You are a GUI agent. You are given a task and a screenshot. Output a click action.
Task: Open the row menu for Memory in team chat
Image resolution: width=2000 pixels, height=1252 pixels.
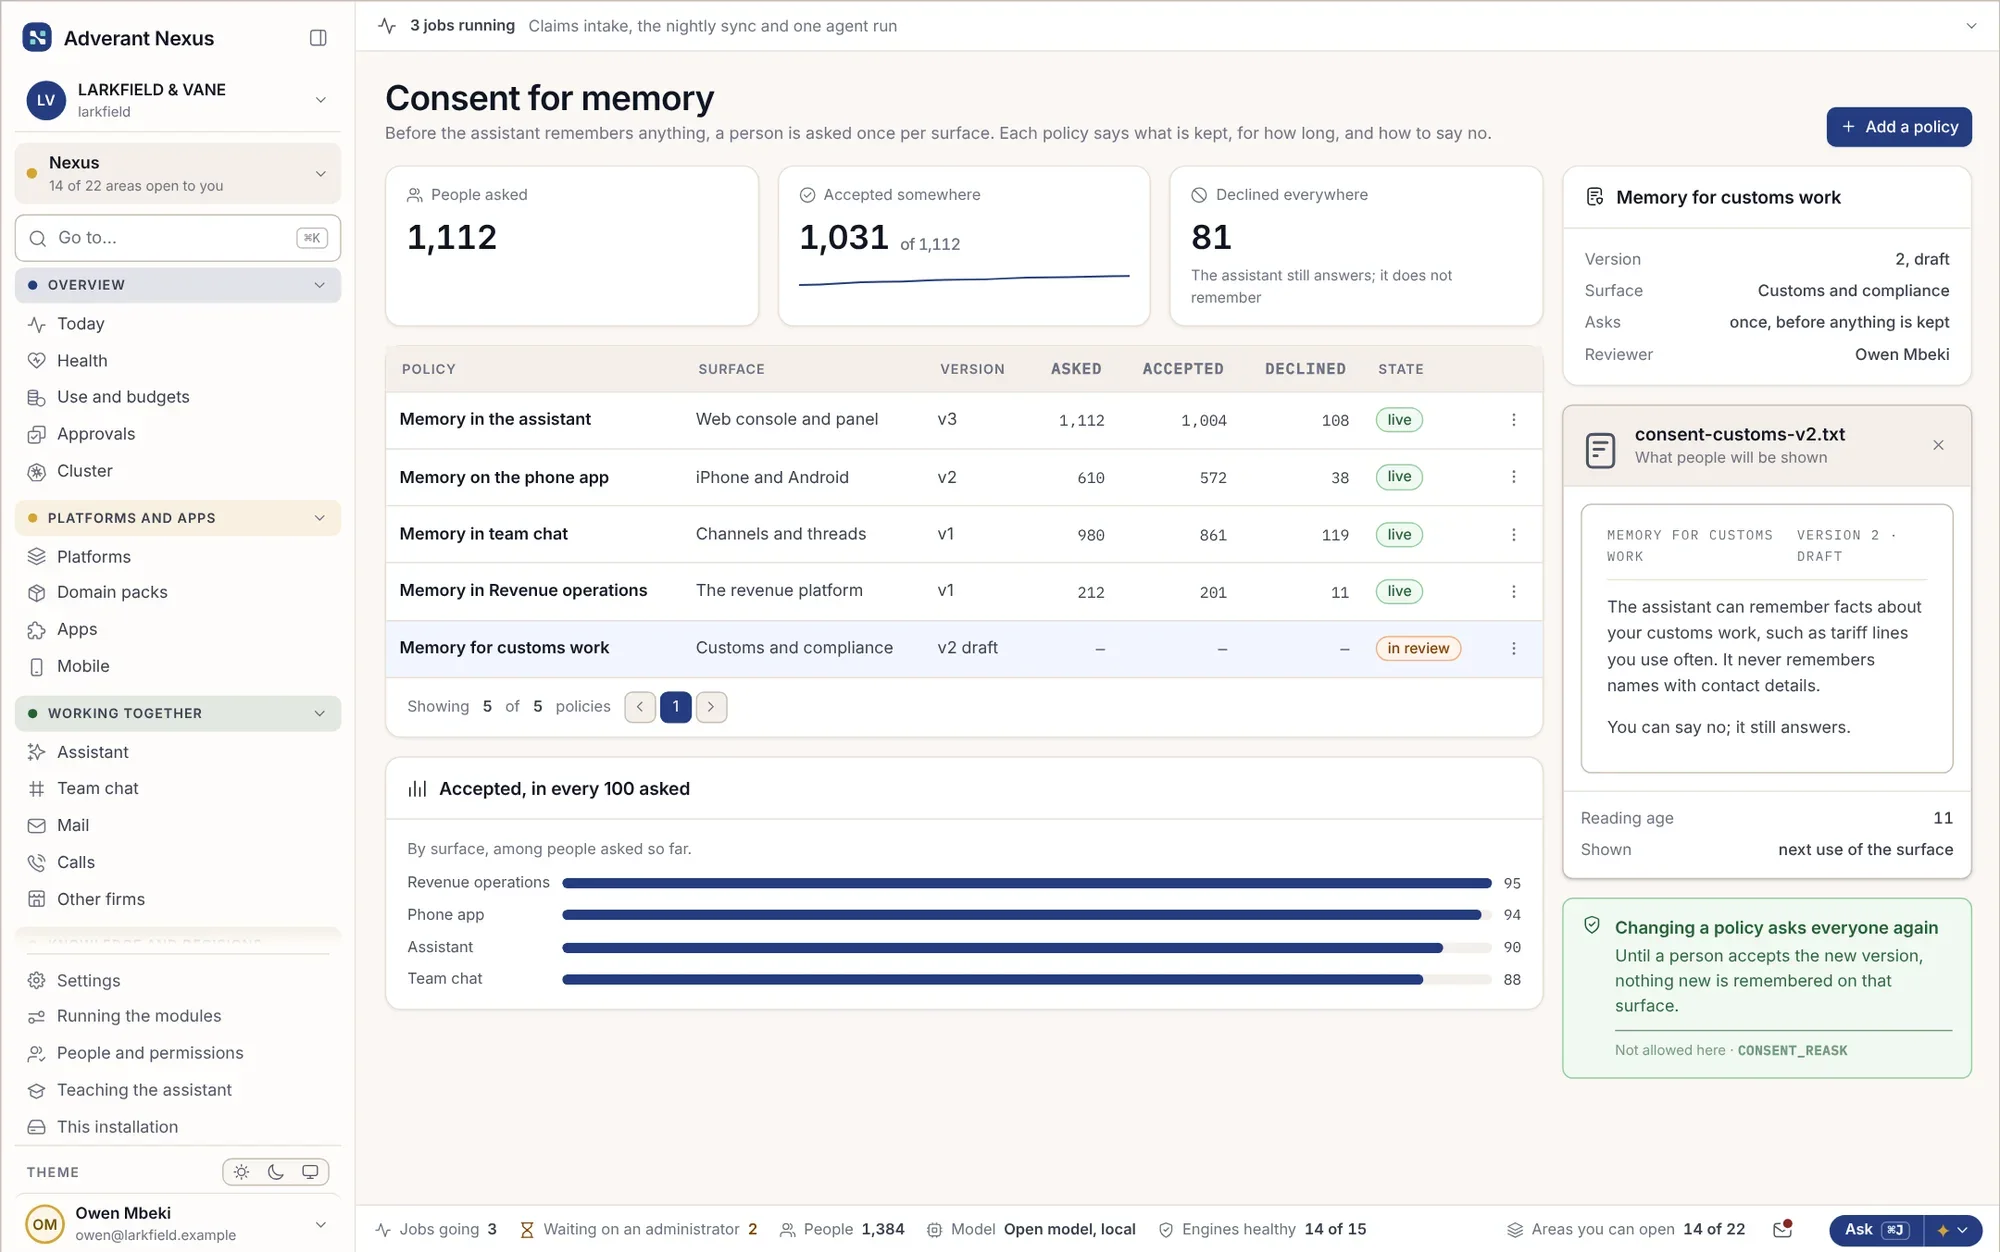point(1513,535)
